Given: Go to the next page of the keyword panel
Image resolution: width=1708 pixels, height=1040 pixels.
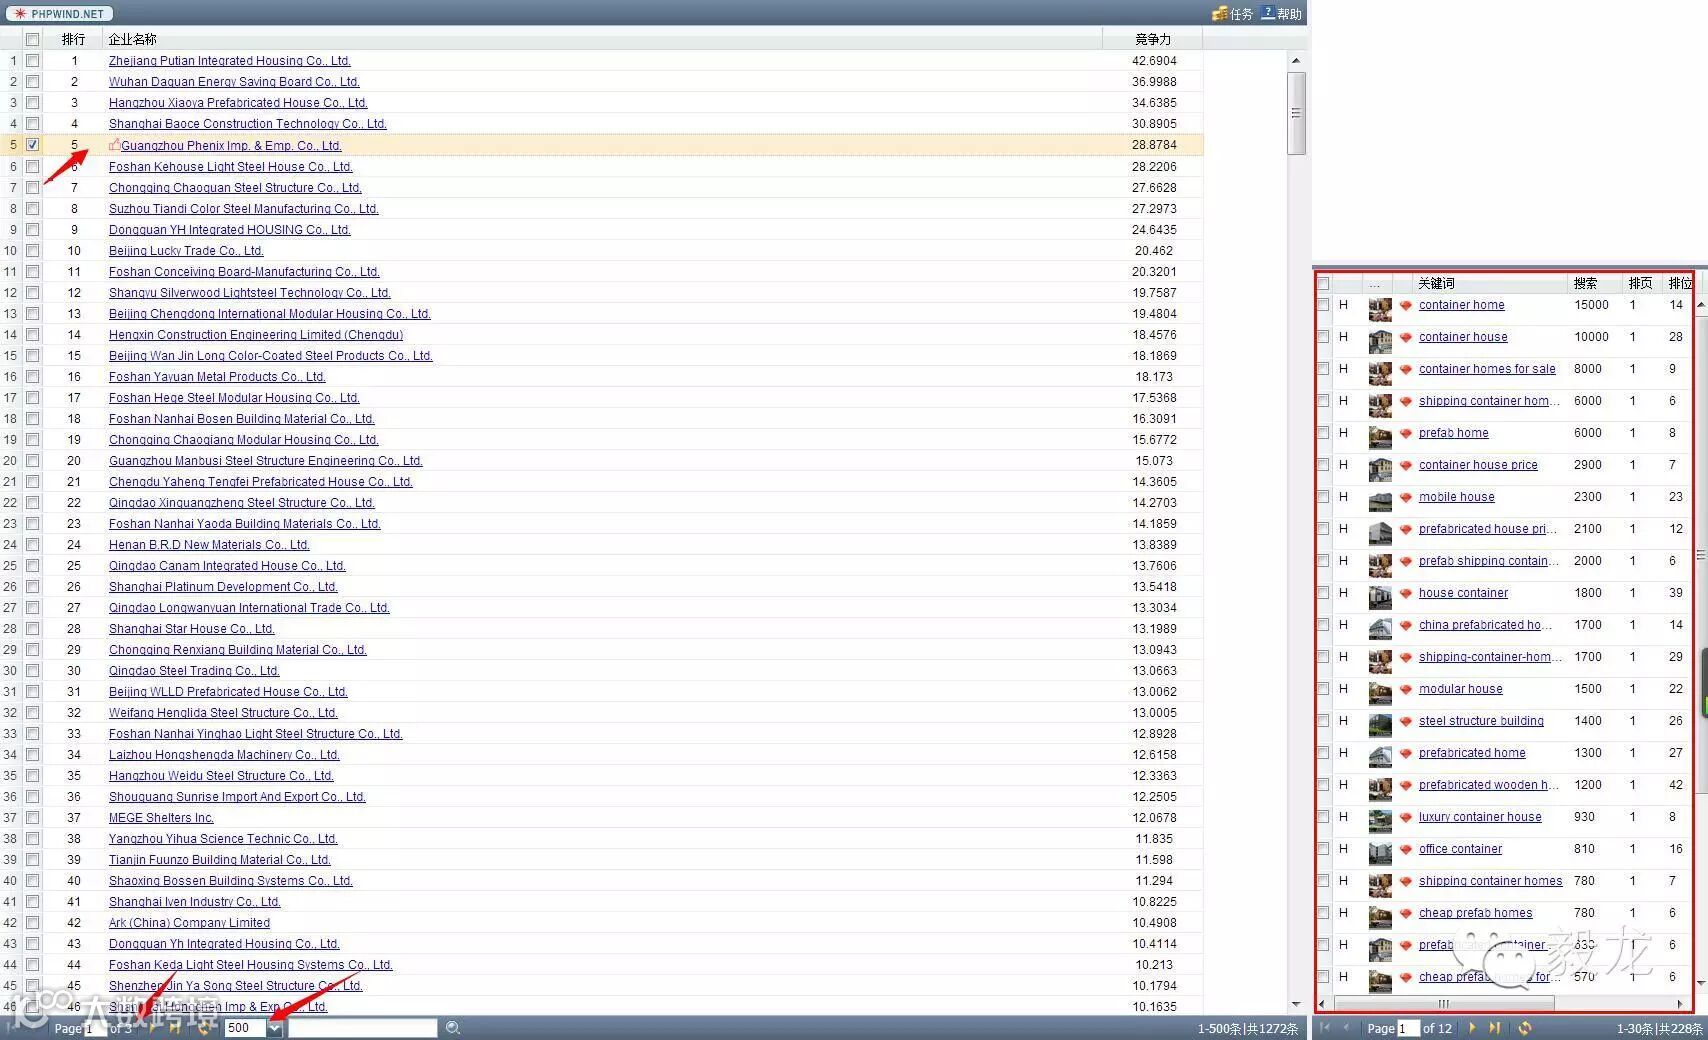Looking at the screenshot, I should tap(1472, 1028).
